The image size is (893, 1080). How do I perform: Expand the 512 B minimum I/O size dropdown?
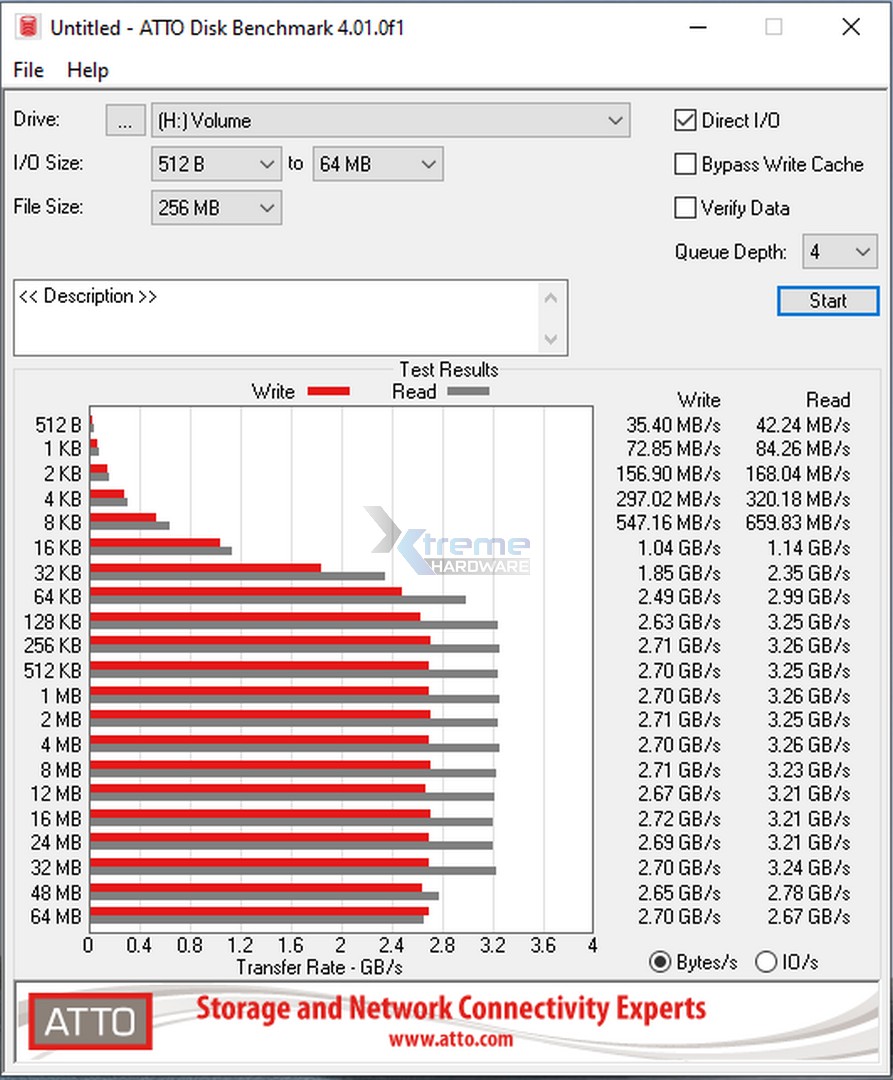pos(217,164)
